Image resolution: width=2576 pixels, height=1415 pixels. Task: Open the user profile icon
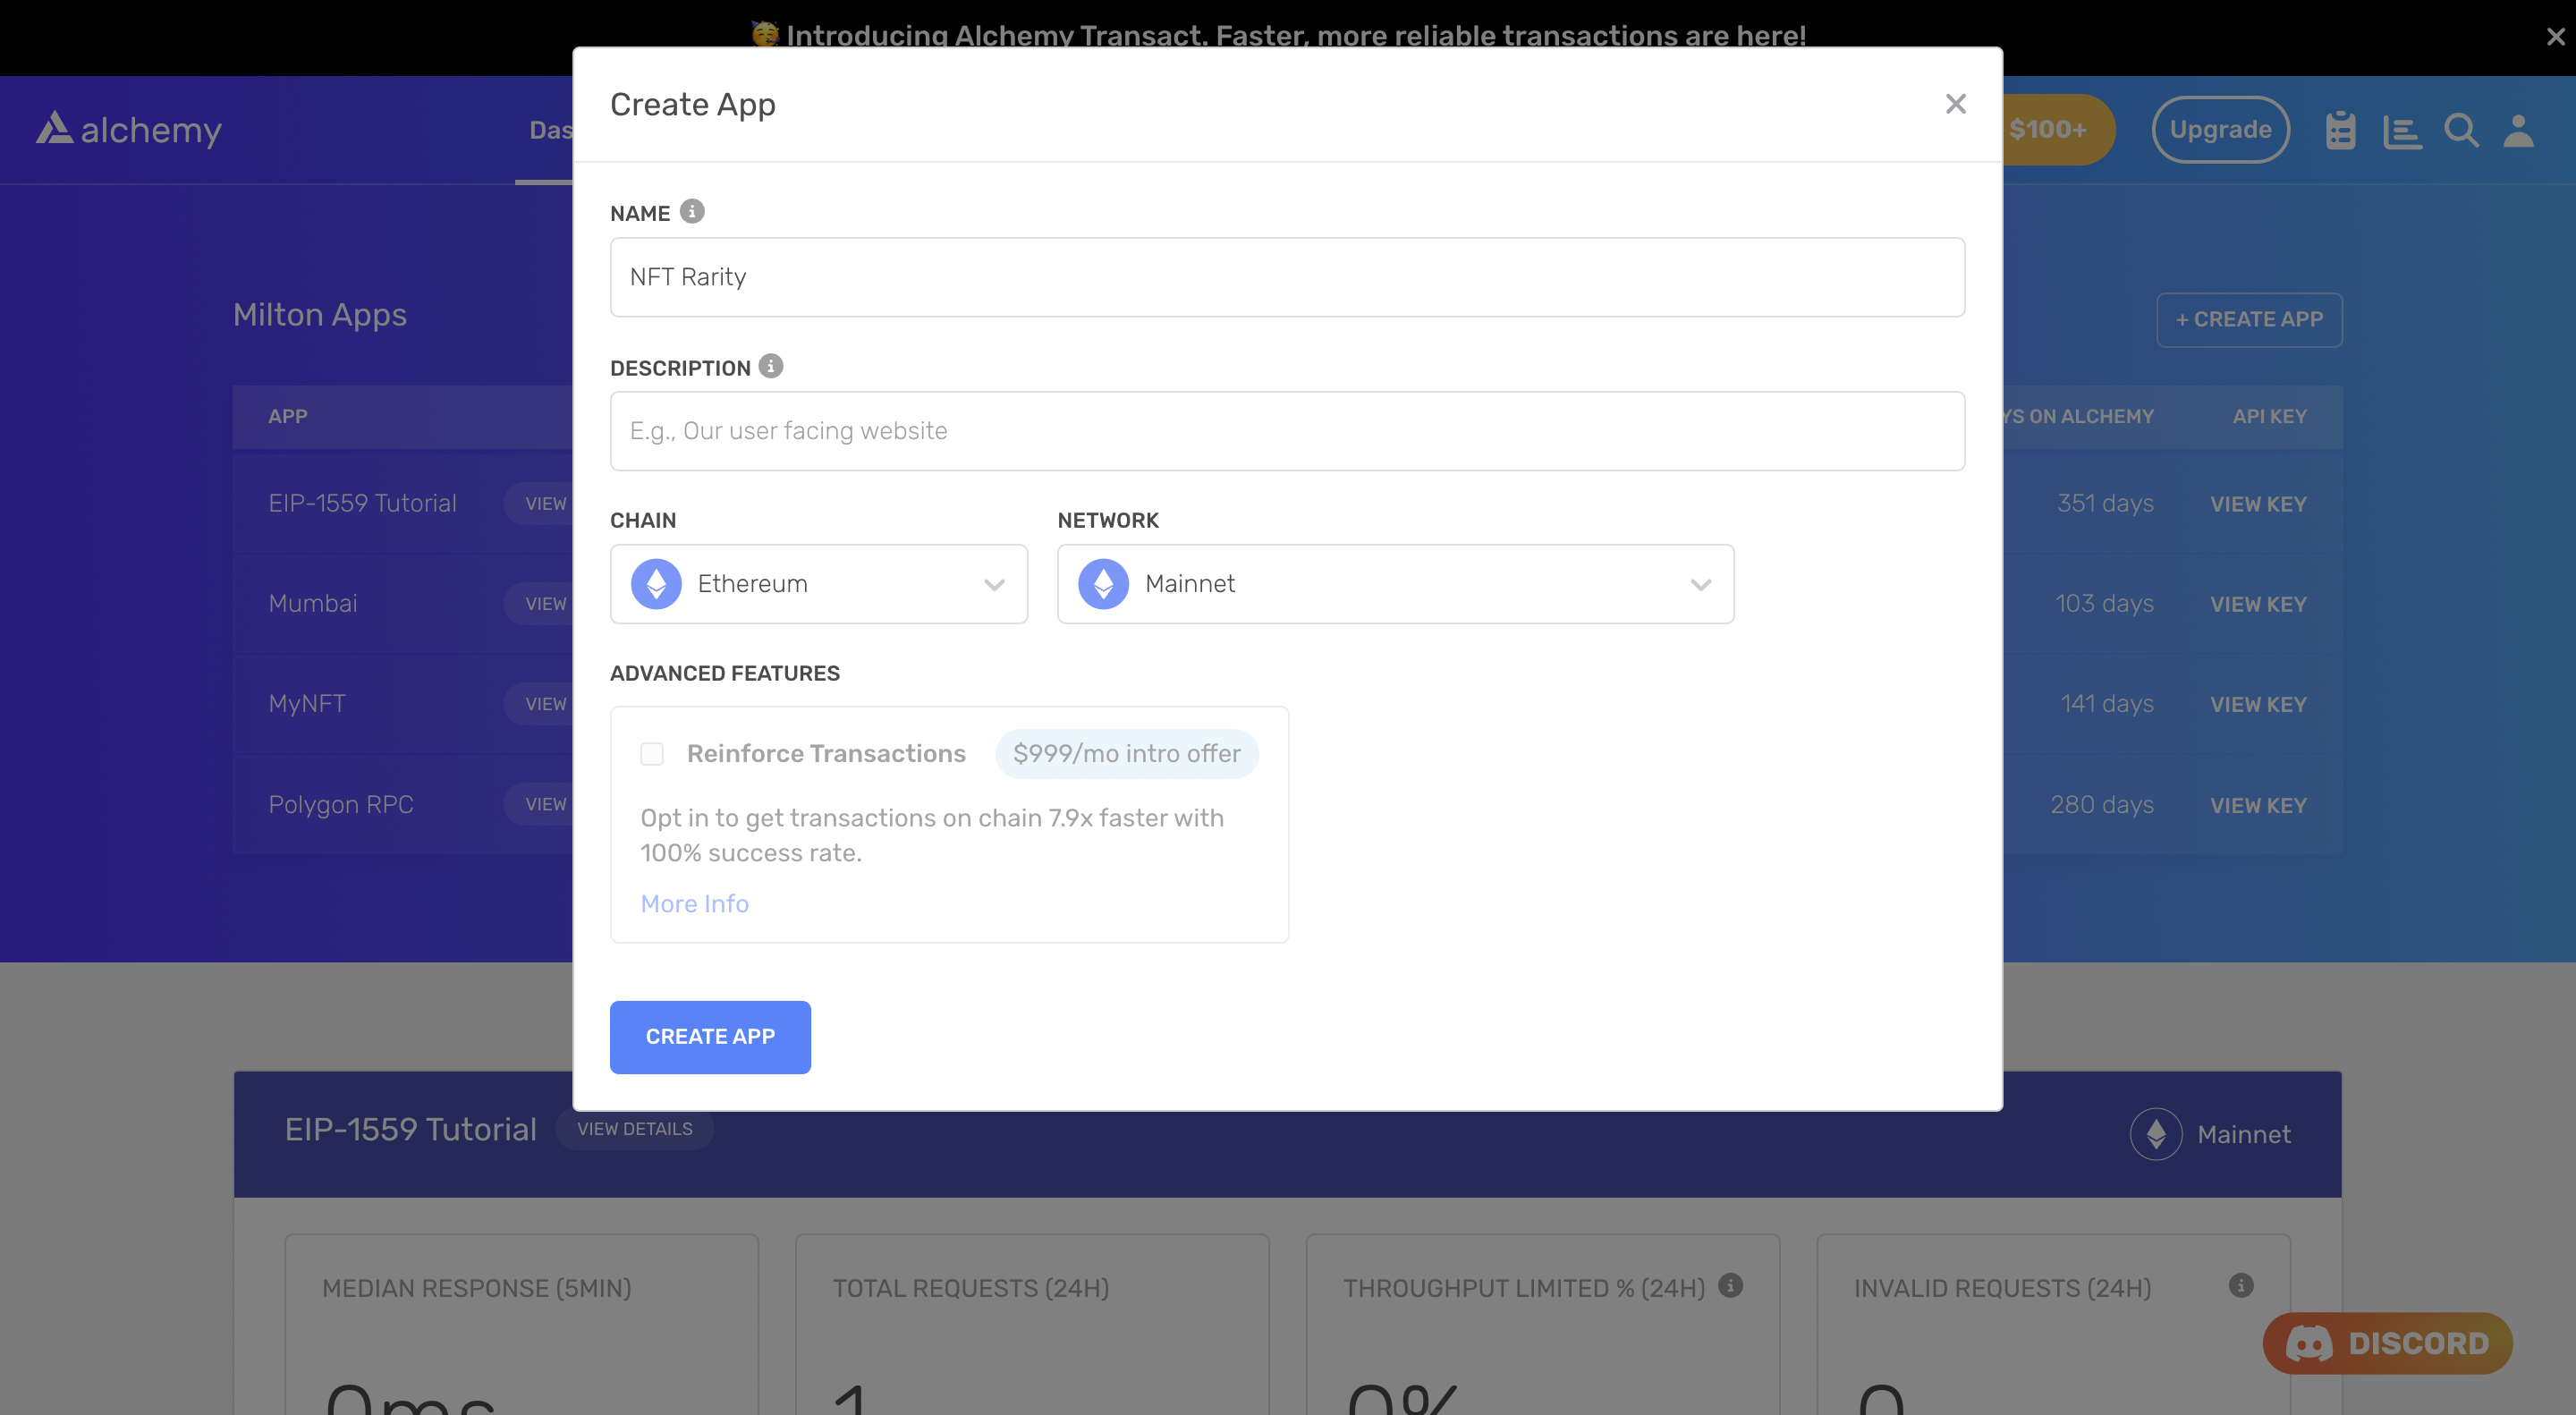click(x=2518, y=130)
